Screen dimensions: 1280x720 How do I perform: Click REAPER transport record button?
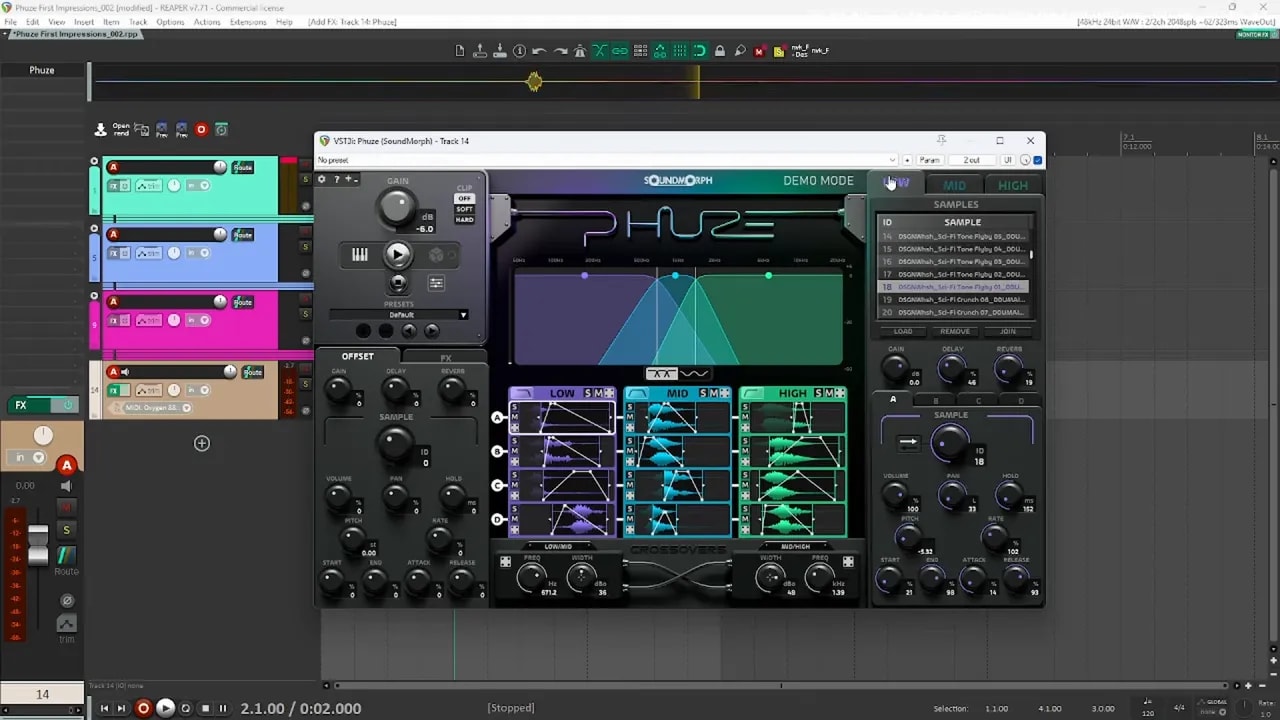(x=143, y=708)
